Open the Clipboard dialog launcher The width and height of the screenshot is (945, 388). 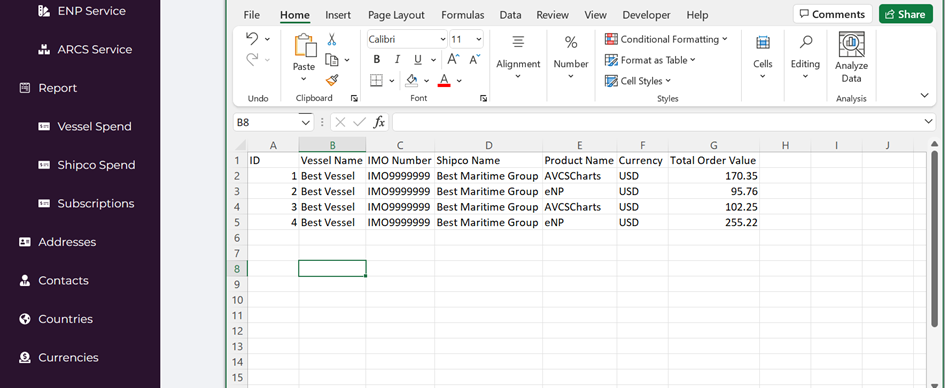tap(354, 98)
